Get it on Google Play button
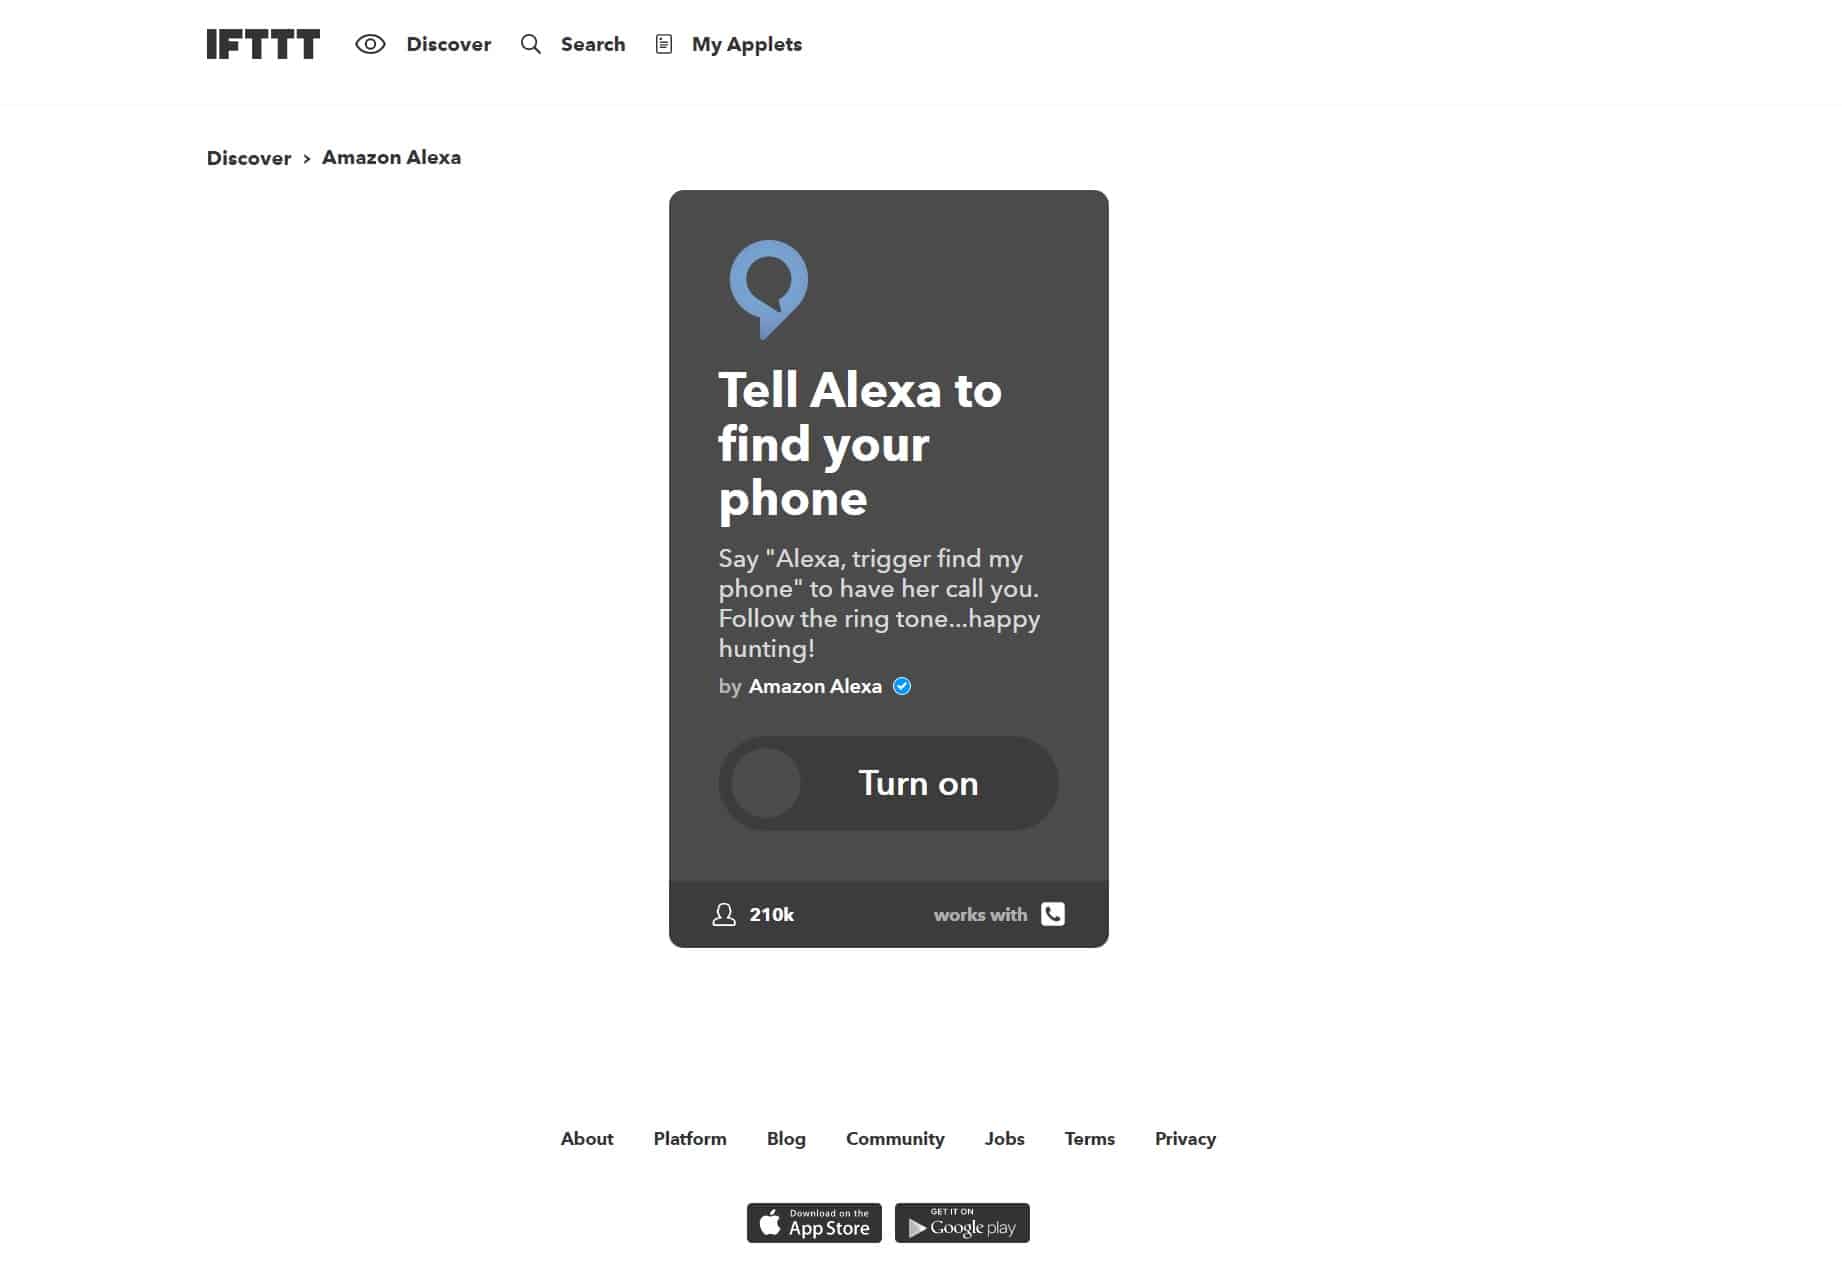 [x=962, y=1223]
